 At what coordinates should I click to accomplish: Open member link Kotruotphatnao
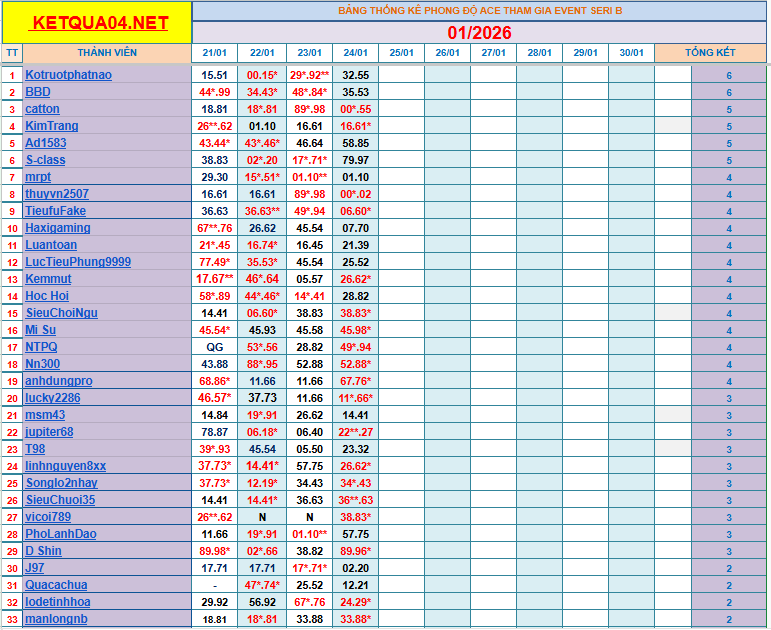(68, 75)
